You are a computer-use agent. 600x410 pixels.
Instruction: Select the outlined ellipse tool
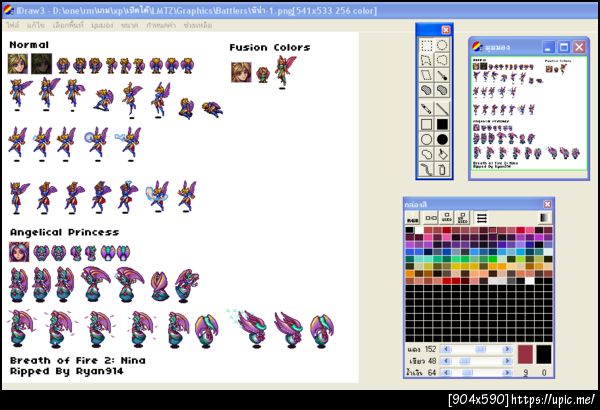pyautogui.click(x=427, y=139)
